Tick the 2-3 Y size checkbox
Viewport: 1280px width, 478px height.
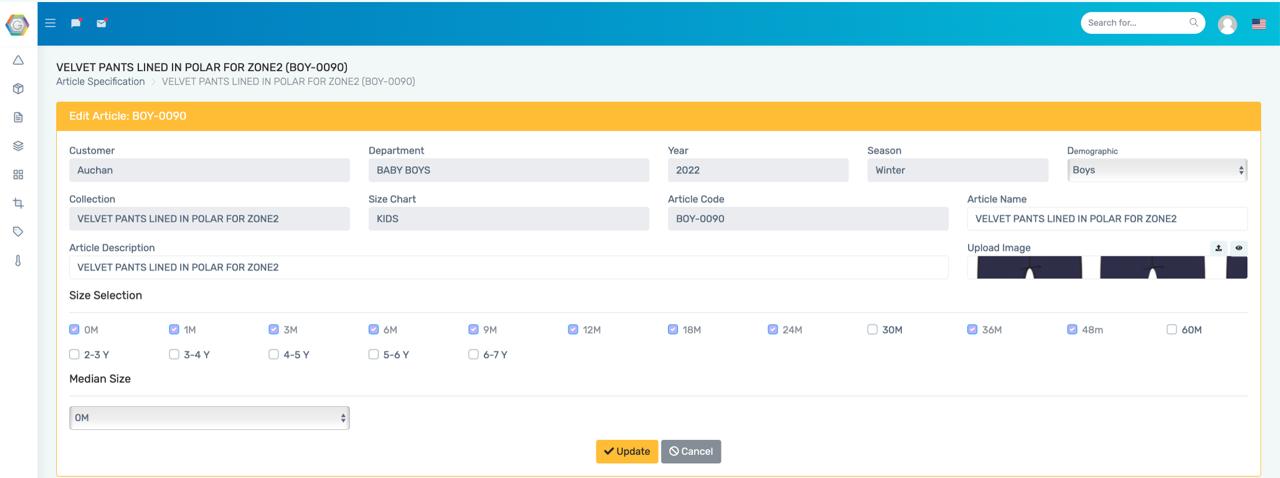click(x=75, y=354)
